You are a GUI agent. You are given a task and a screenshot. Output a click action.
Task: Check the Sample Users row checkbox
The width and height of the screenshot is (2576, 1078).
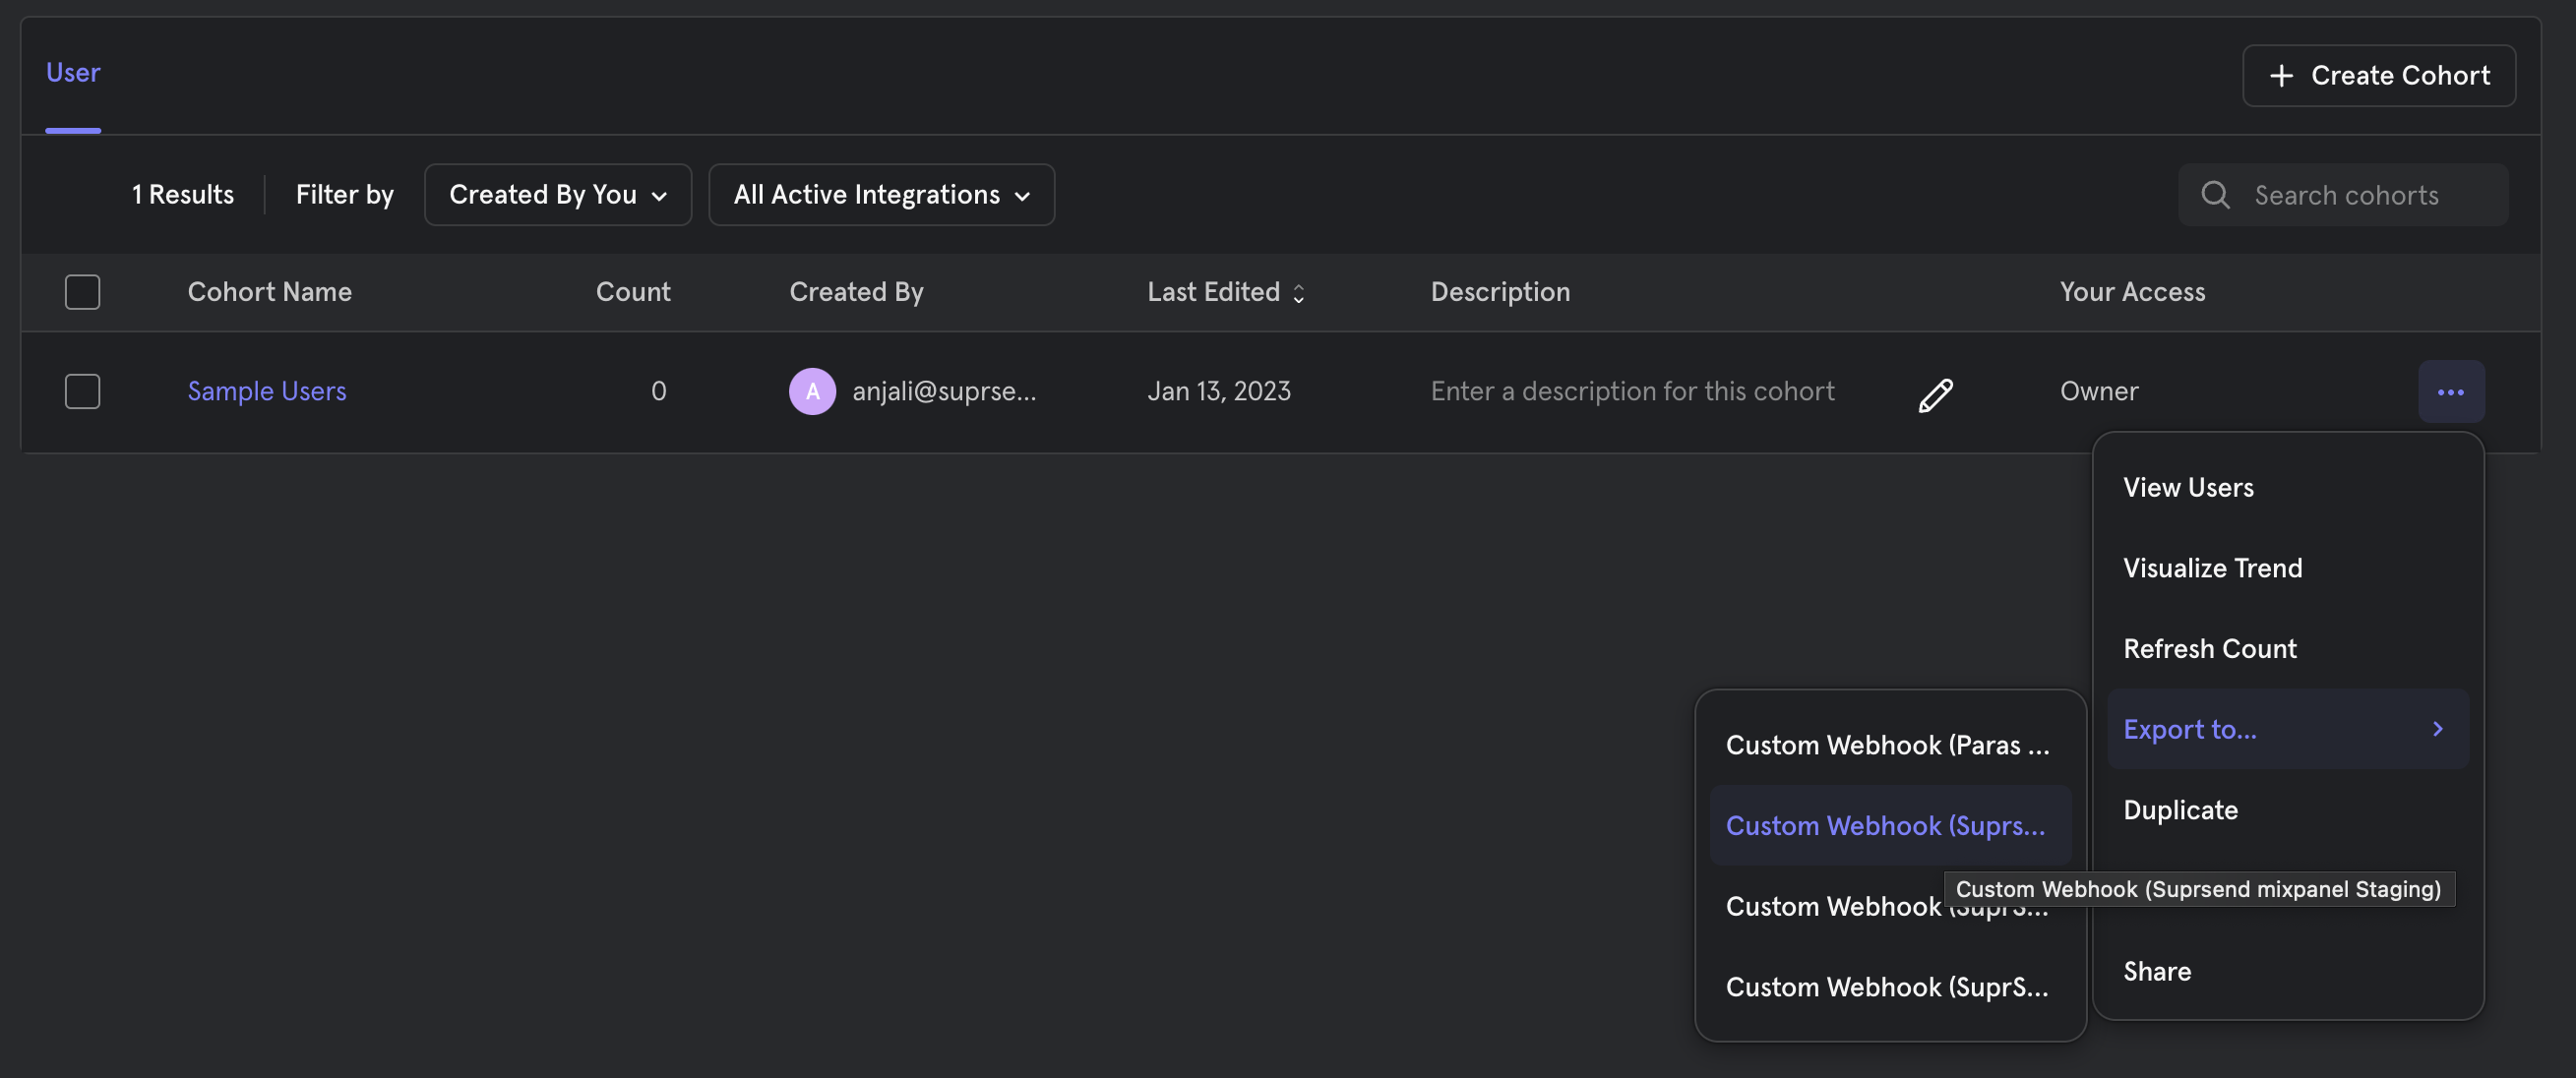(82, 391)
